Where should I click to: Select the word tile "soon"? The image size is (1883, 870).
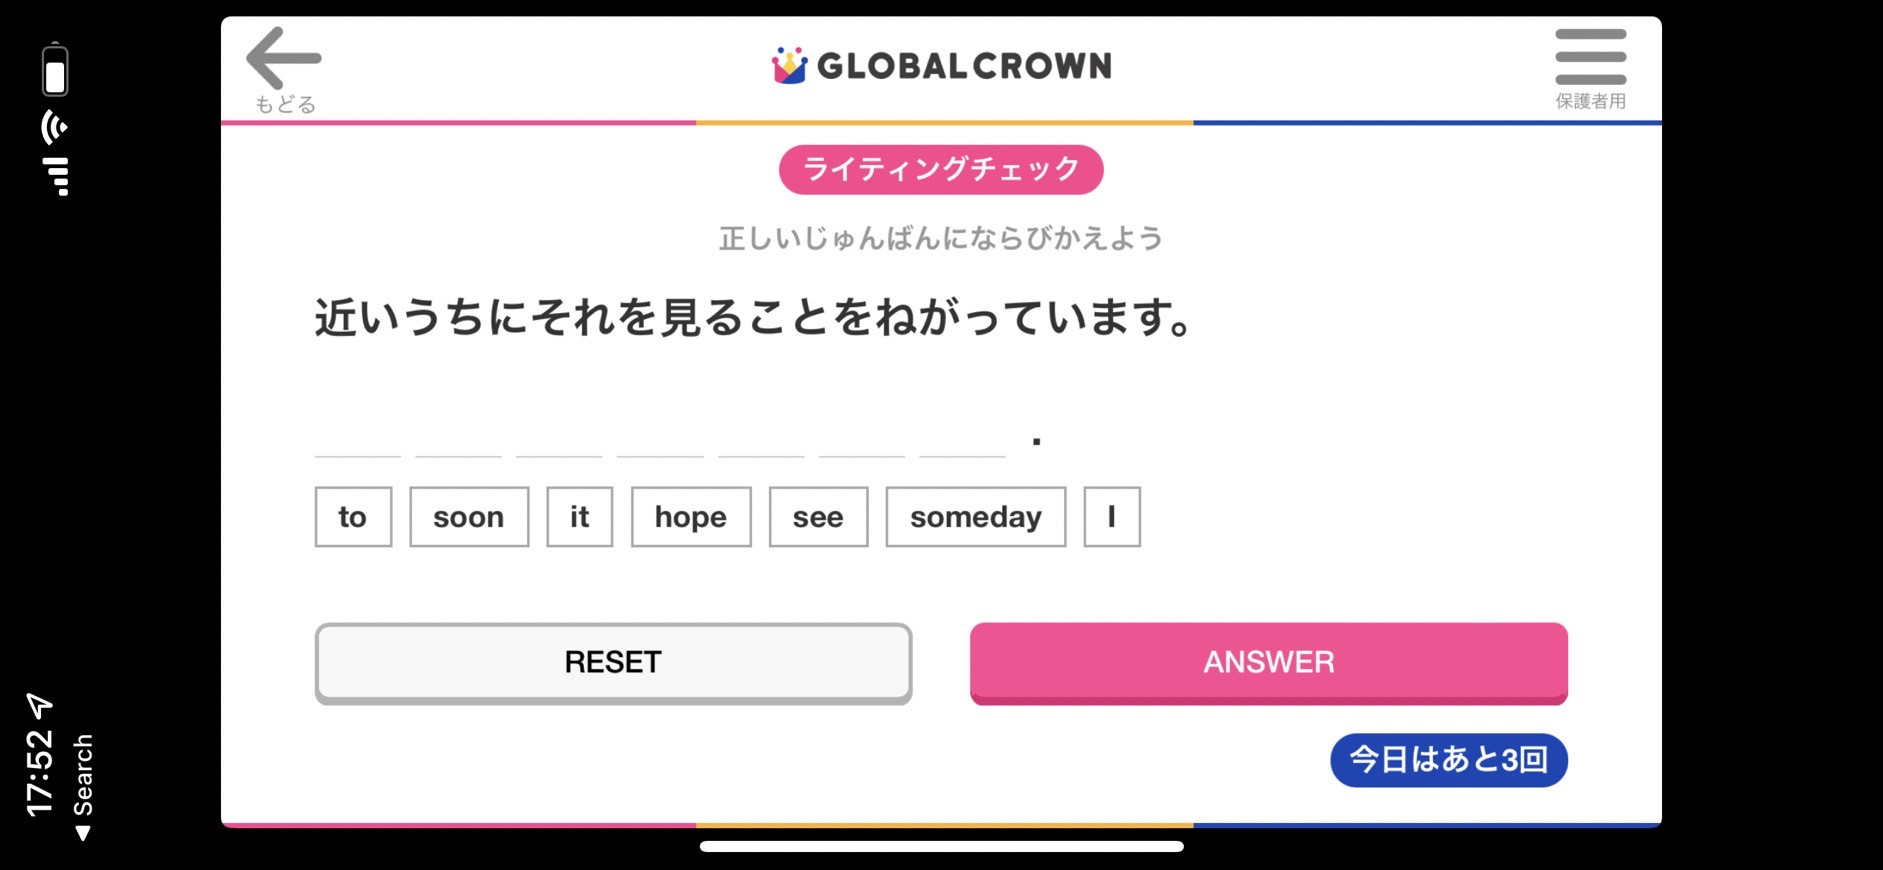pyautogui.click(x=469, y=517)
